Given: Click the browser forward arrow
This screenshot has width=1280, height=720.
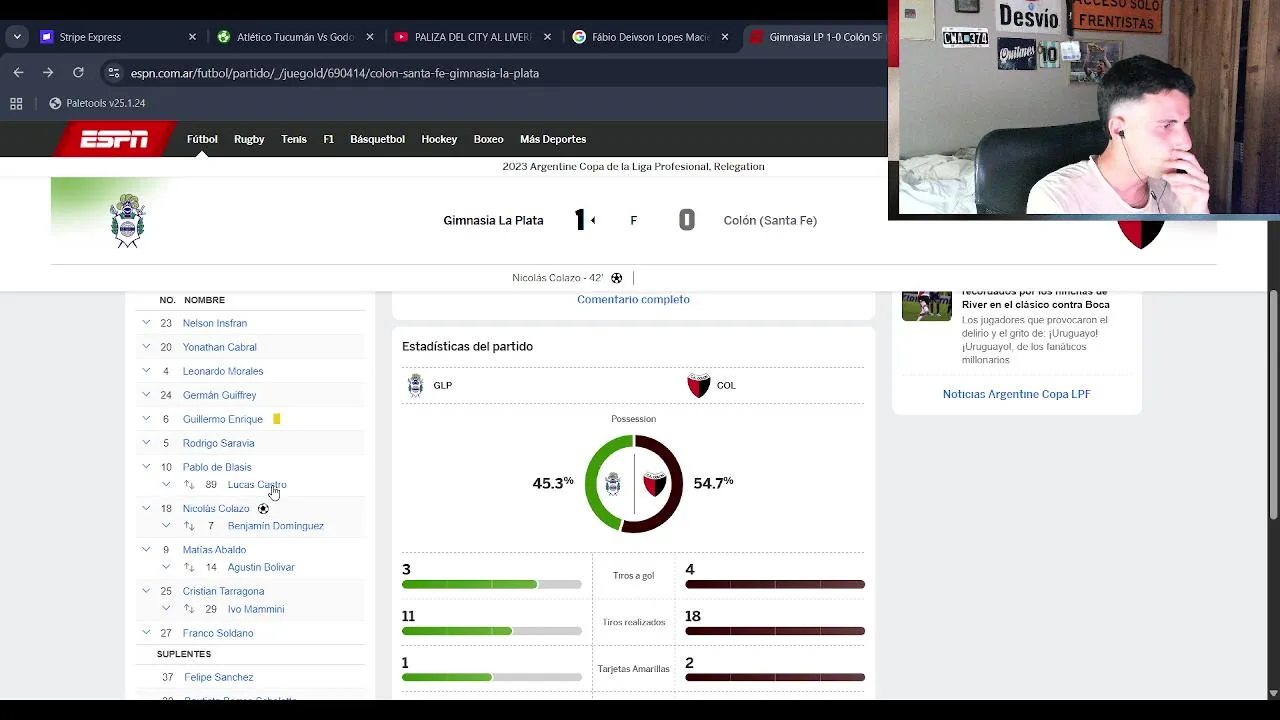Looking at the screenshot, I should coord(48,73).
